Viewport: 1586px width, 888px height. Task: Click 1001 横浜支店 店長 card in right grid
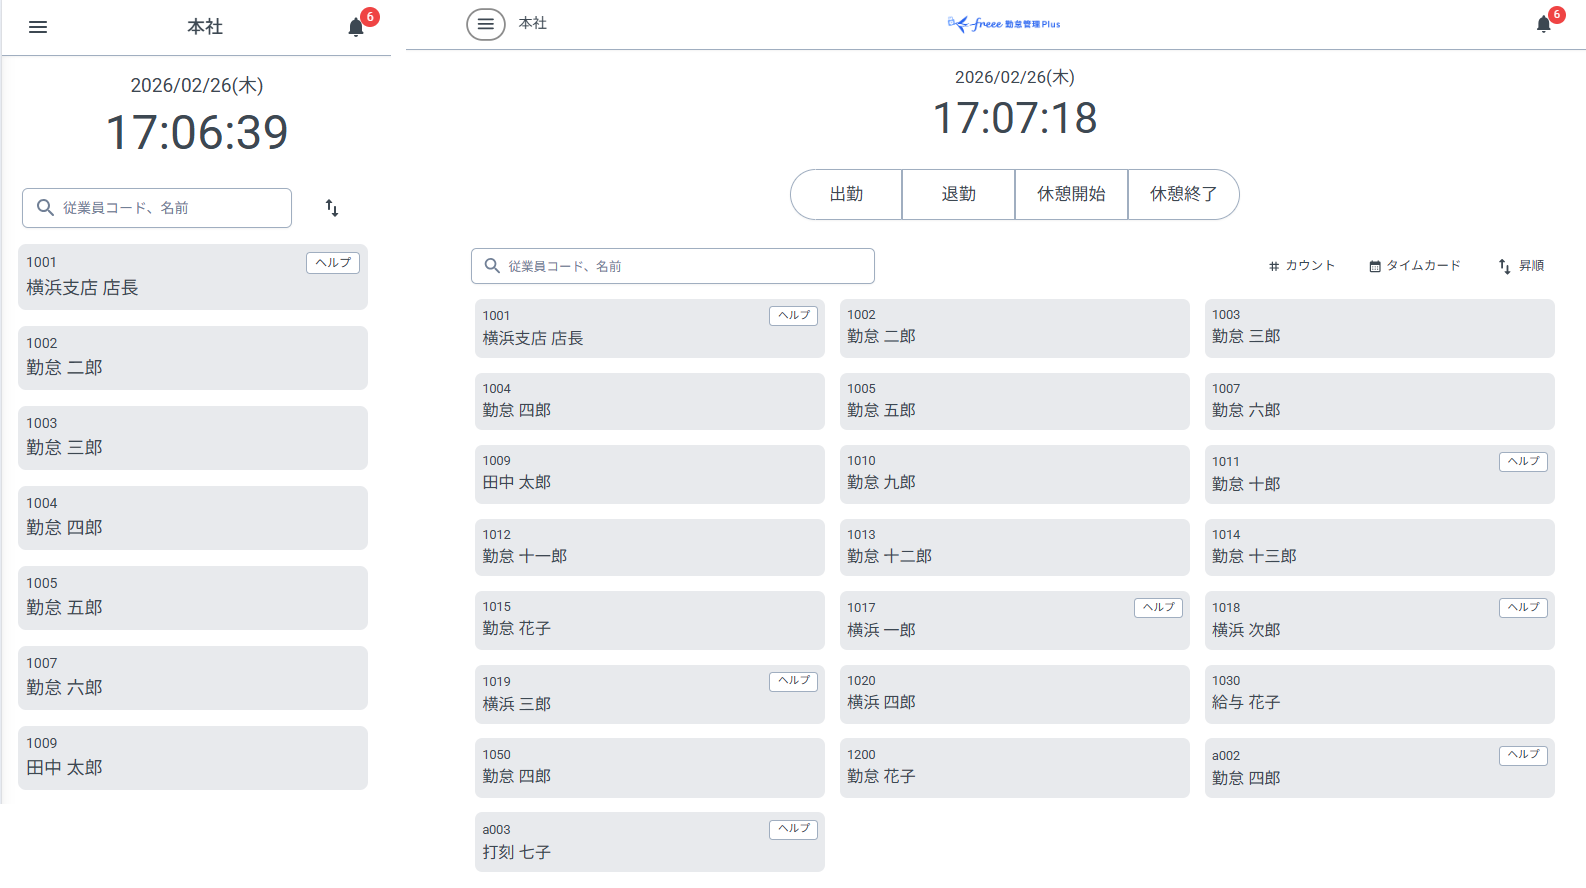650,329
